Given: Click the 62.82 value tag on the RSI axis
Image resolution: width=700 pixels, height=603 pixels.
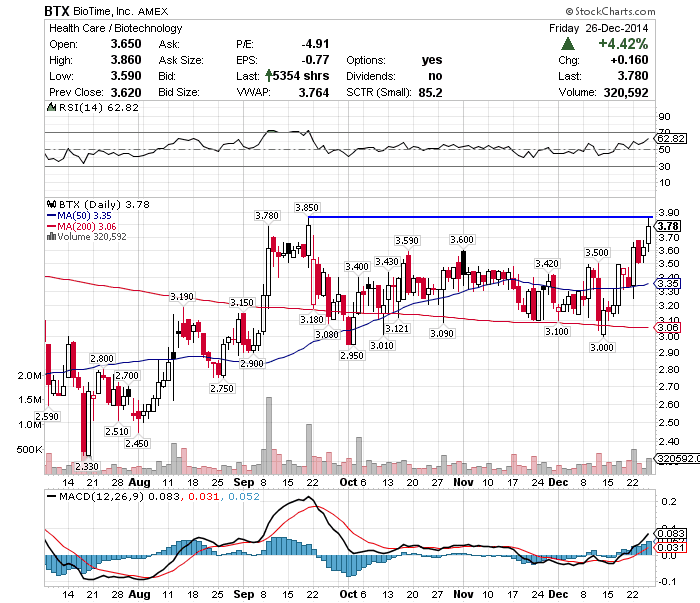Looking at the screenshot, I should [671, 138].
